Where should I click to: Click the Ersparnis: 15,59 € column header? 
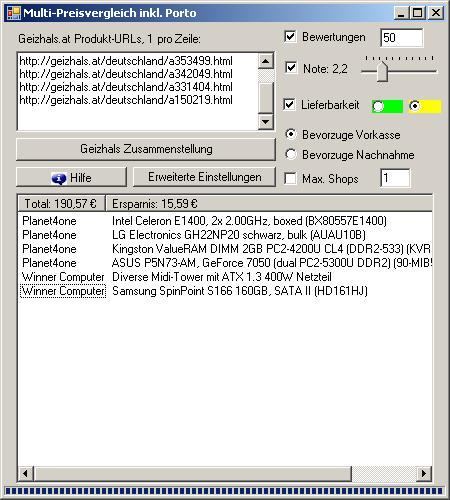(x=269, y=204)
